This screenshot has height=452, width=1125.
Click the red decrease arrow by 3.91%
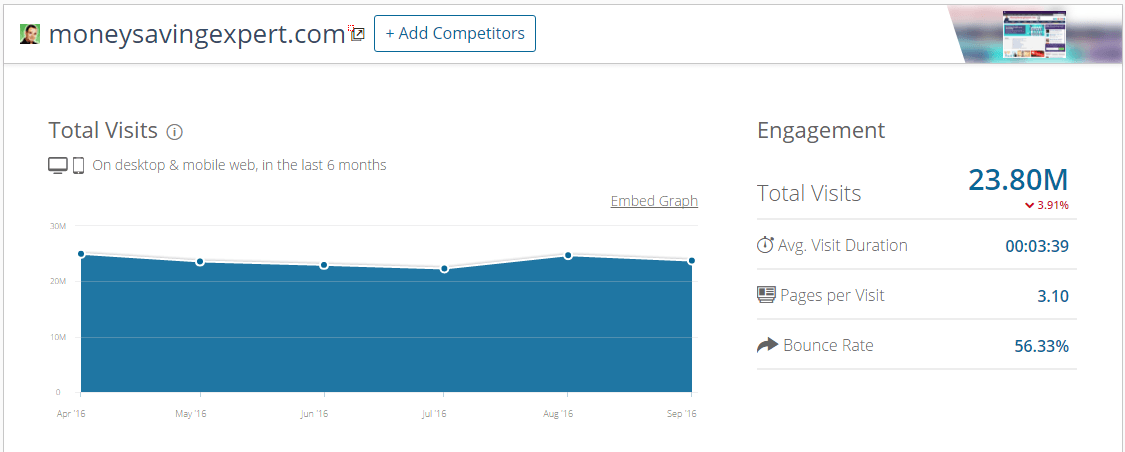click(x=1030, y=206)
